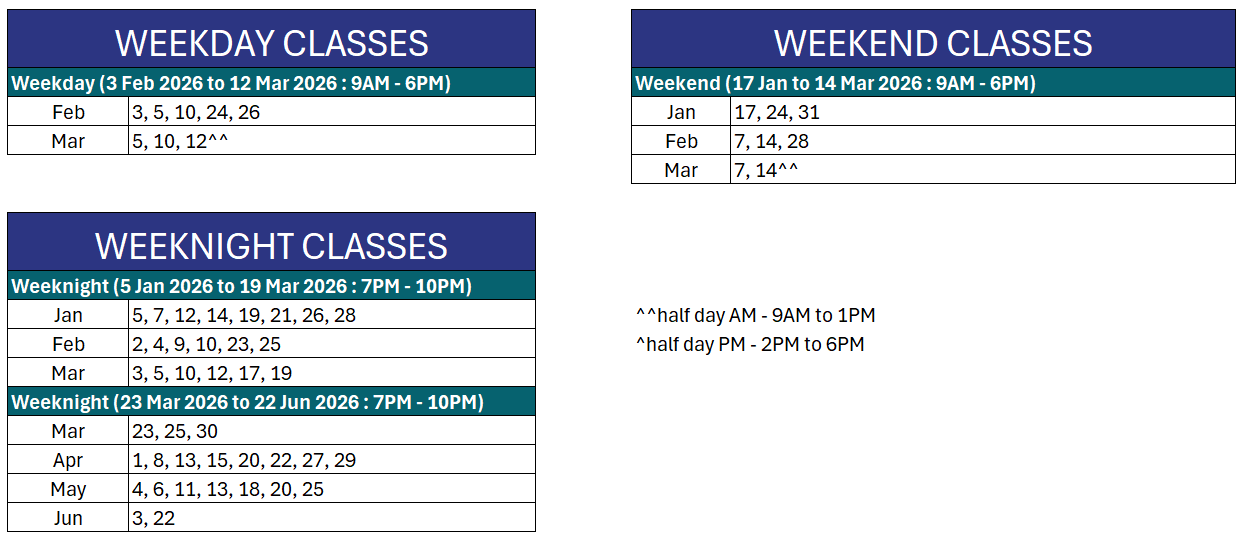Click the WEEKNIGHT CLASSES title header
1244x537 pixels.
[x=271, y=246]
